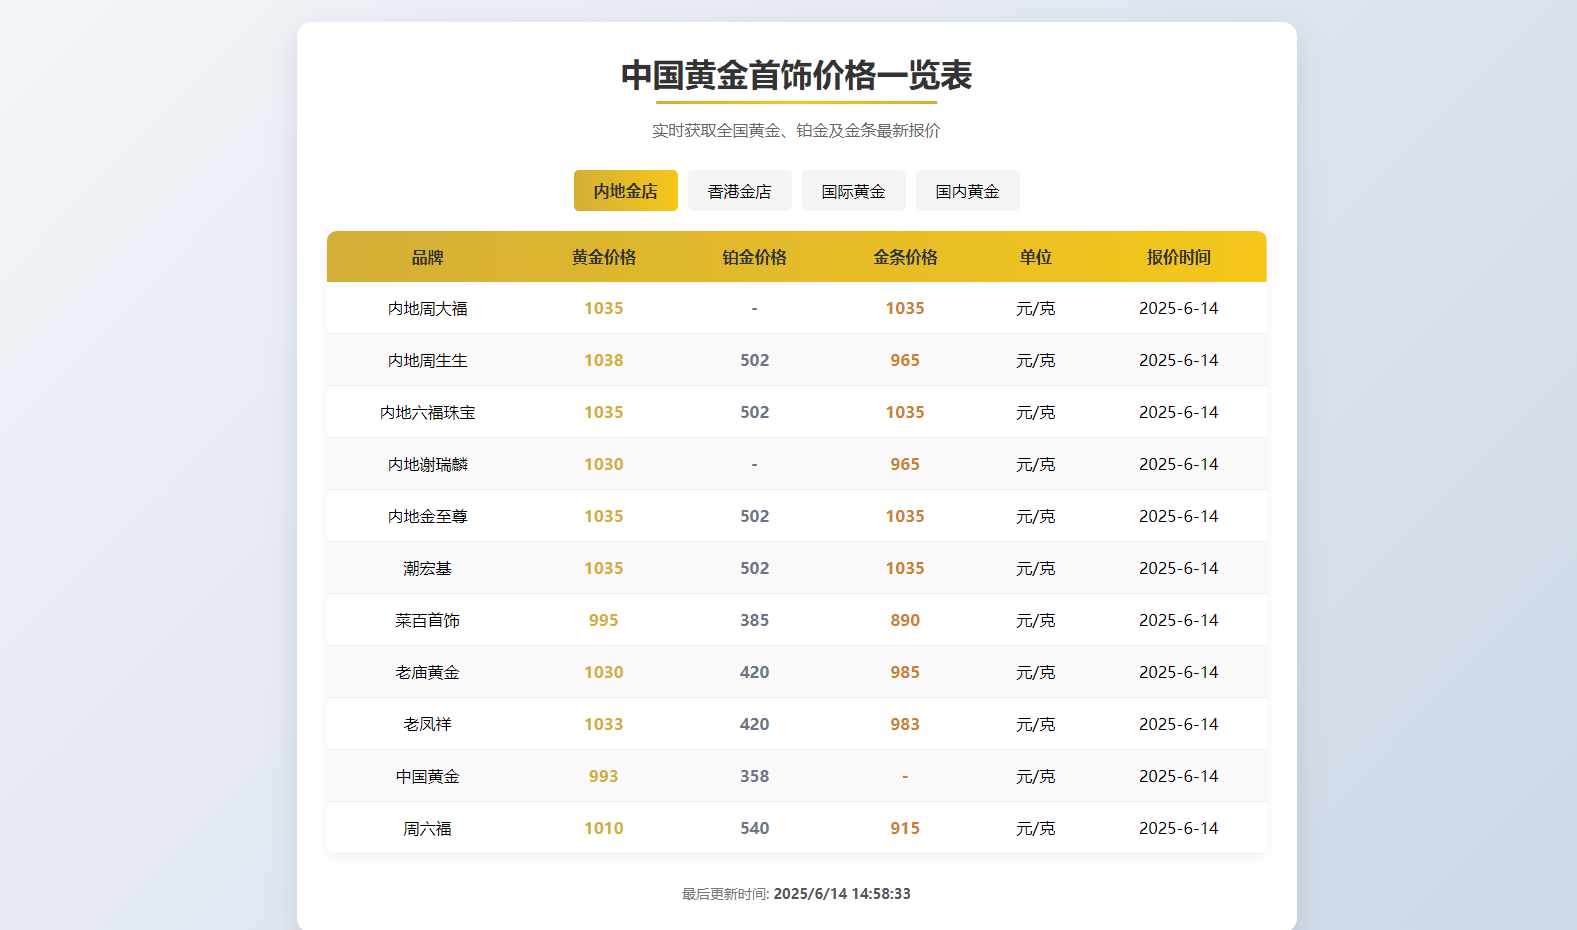This screenshot has height=930, width=1577.
Task: Select the 内地金至尊 brand cell
Action: [x=427, y=516]
